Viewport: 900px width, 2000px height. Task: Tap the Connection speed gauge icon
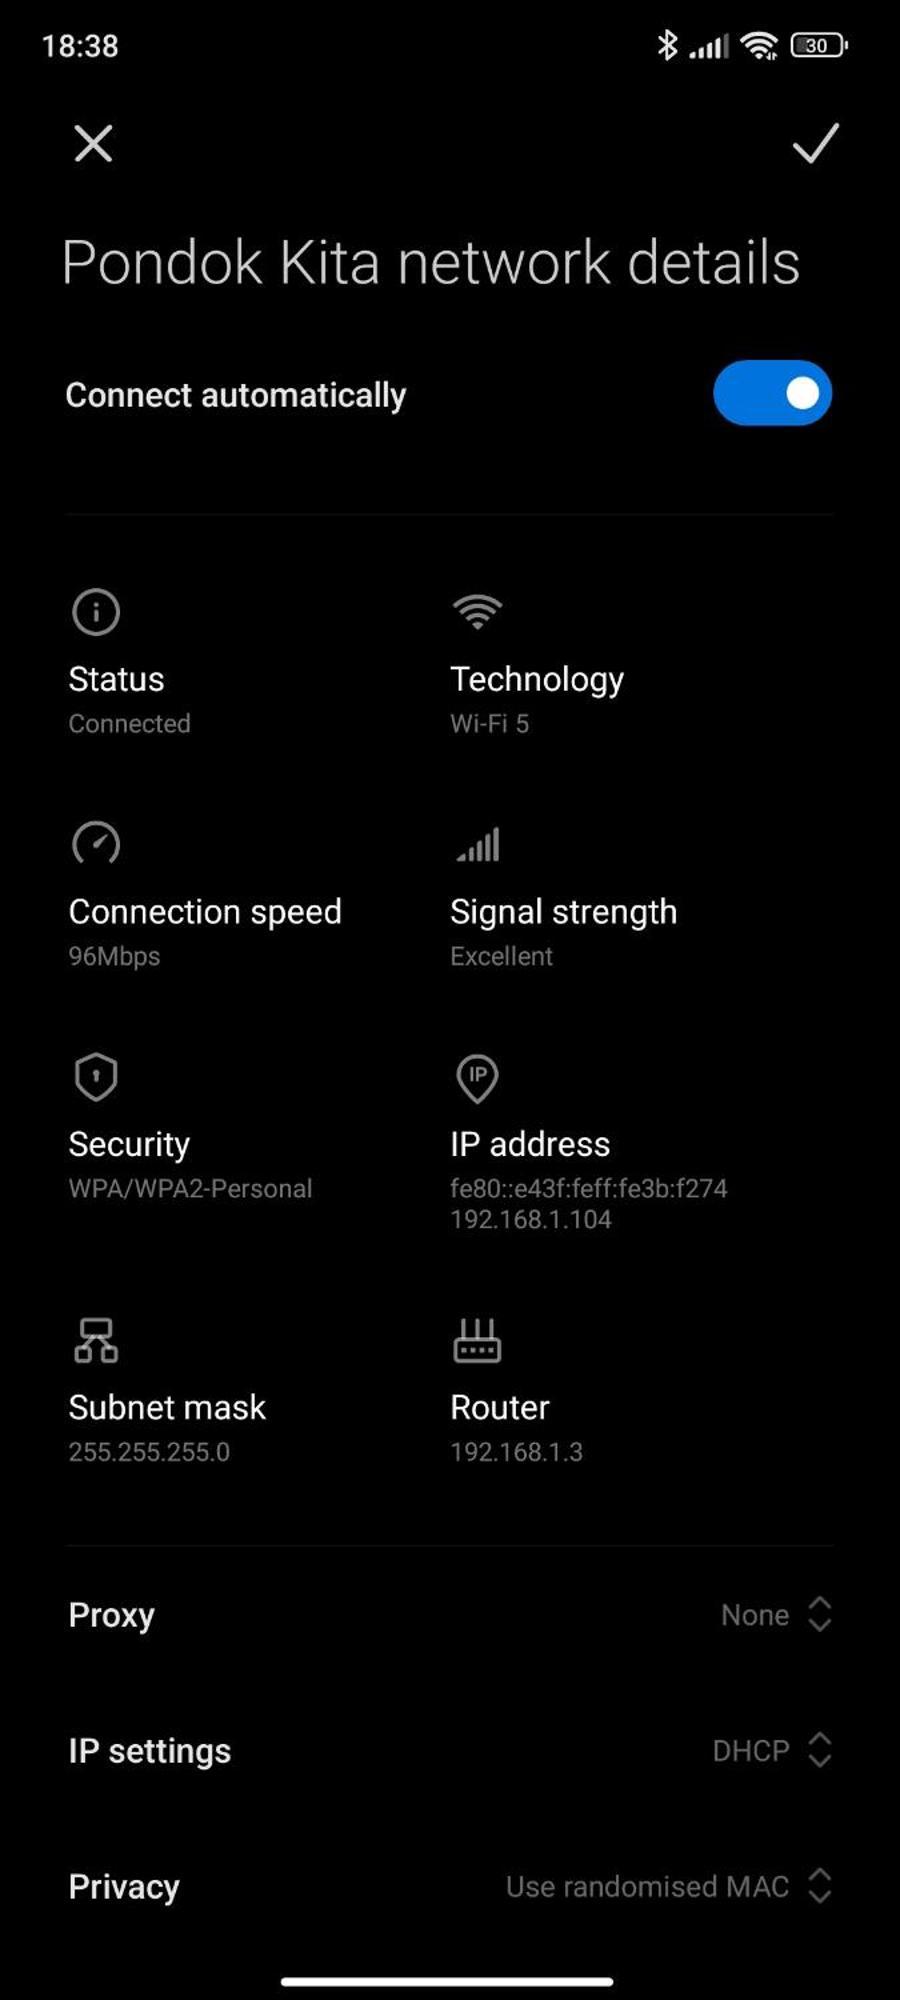tap(96, 843)
